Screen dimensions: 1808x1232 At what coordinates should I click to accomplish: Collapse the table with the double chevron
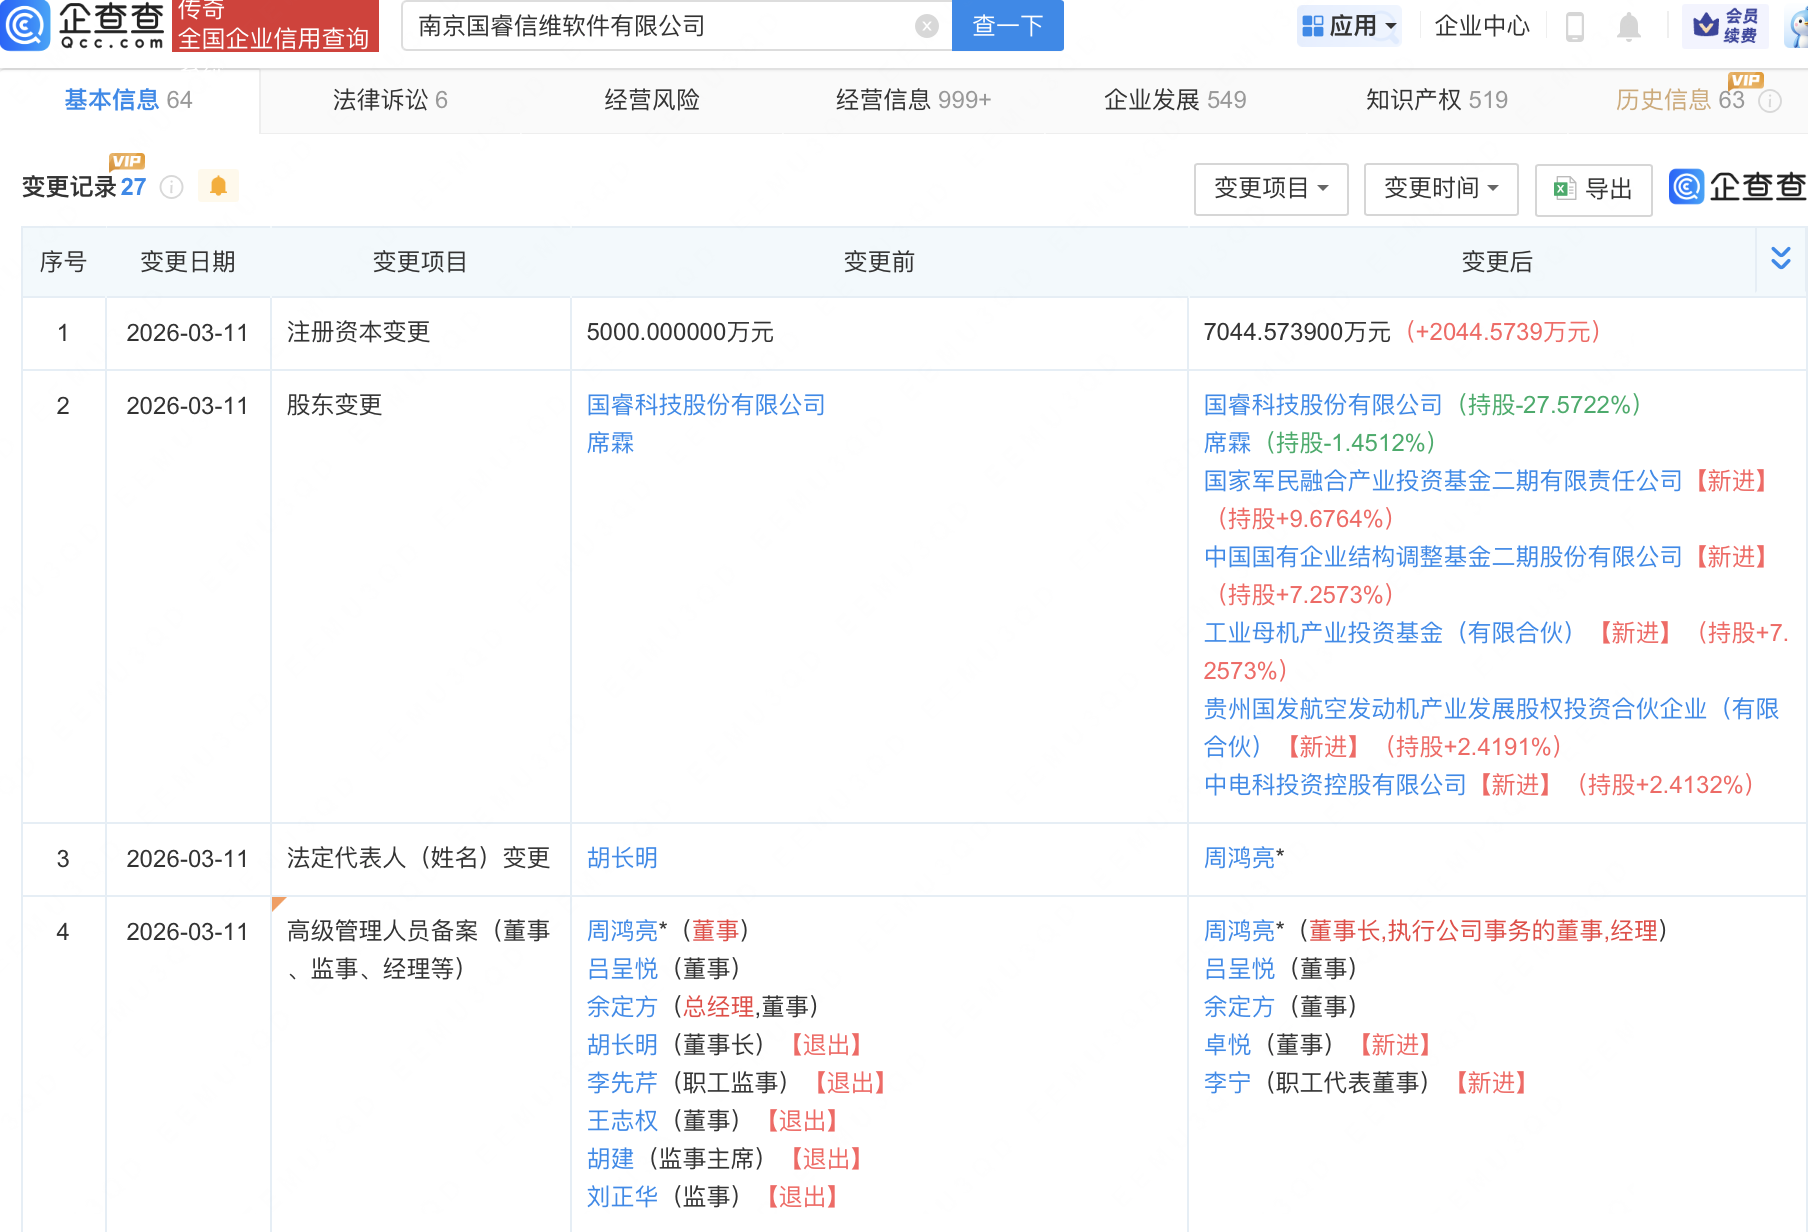[x=1780, y=259]
